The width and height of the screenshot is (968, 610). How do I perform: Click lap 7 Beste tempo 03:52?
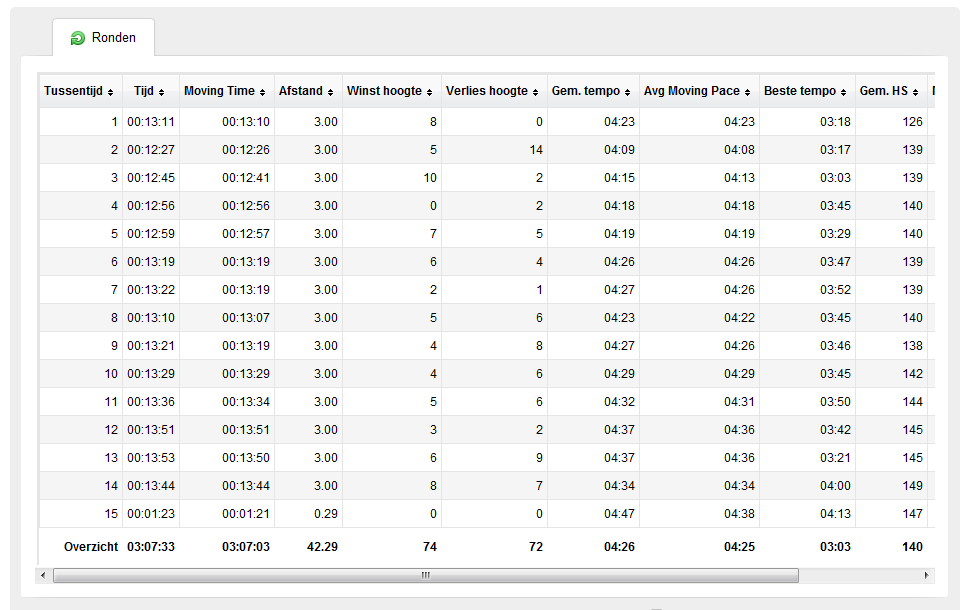(835, 290)
